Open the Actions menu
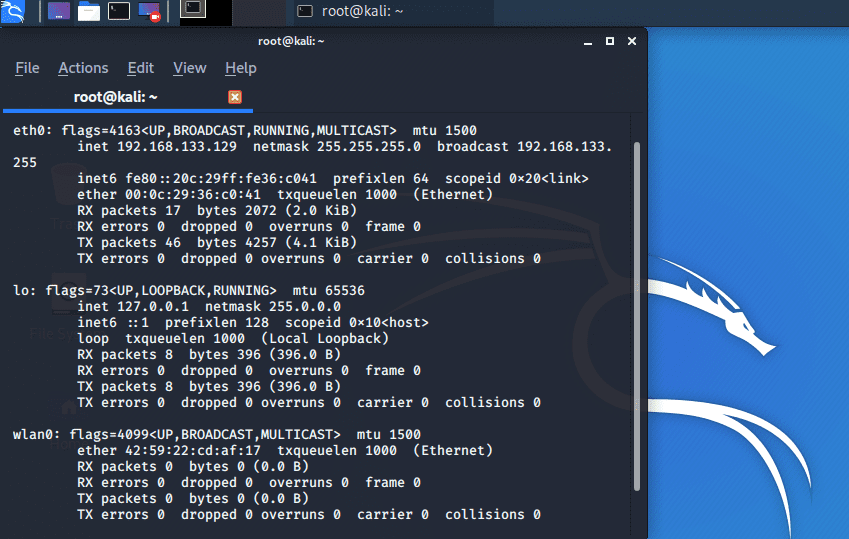The image size is (849, 539). pyautogui.click(x=83, y=68)
